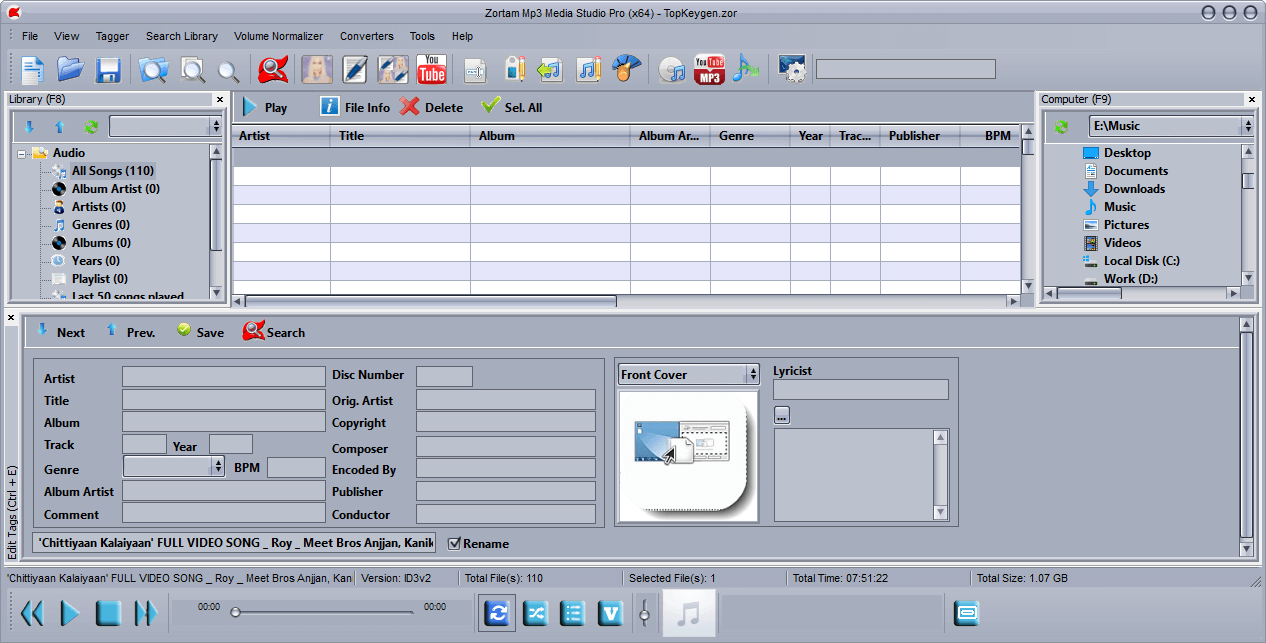This screenshot has height=643, width=1266.
Task: Click the Composer input field
Action: pos(506,447)
